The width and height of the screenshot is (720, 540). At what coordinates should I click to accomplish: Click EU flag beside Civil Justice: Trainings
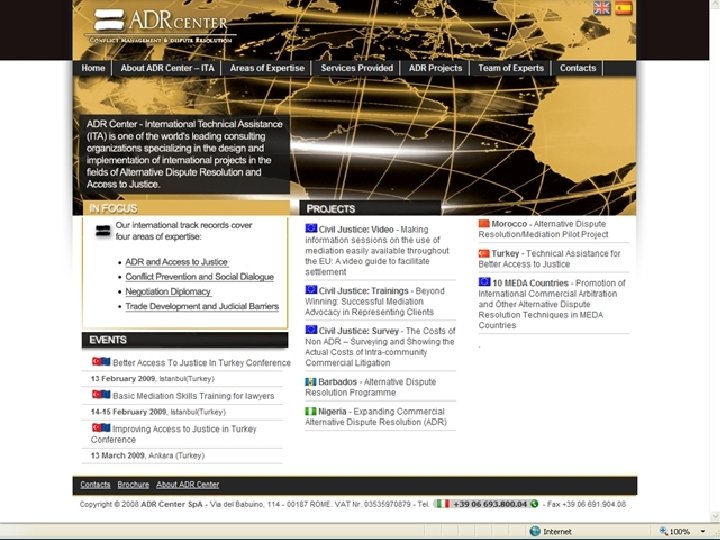tap(311, 290)
